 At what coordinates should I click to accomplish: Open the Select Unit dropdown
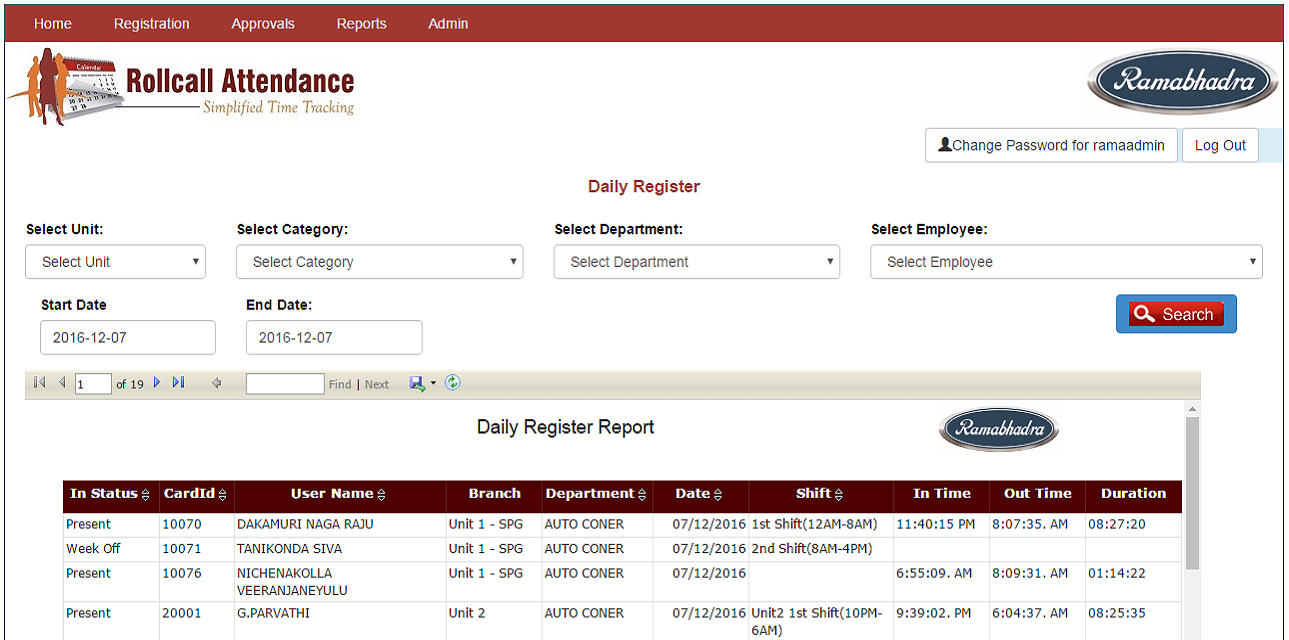tap(115, 262)
